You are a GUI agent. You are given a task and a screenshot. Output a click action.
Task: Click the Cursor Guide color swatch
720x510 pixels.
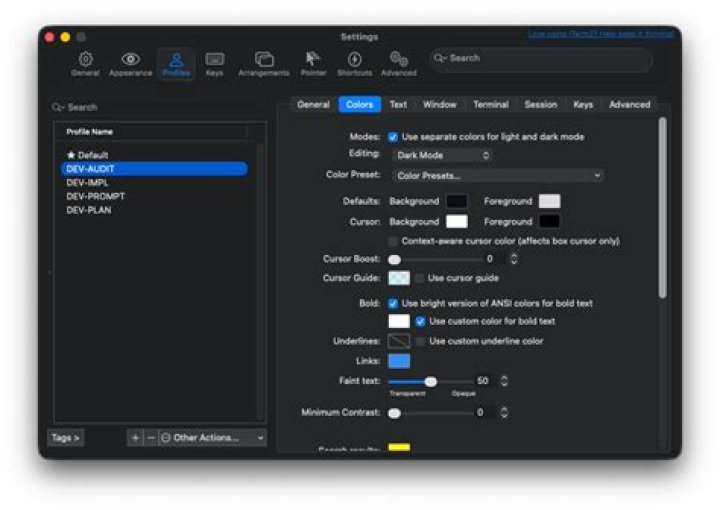(399, 278)
